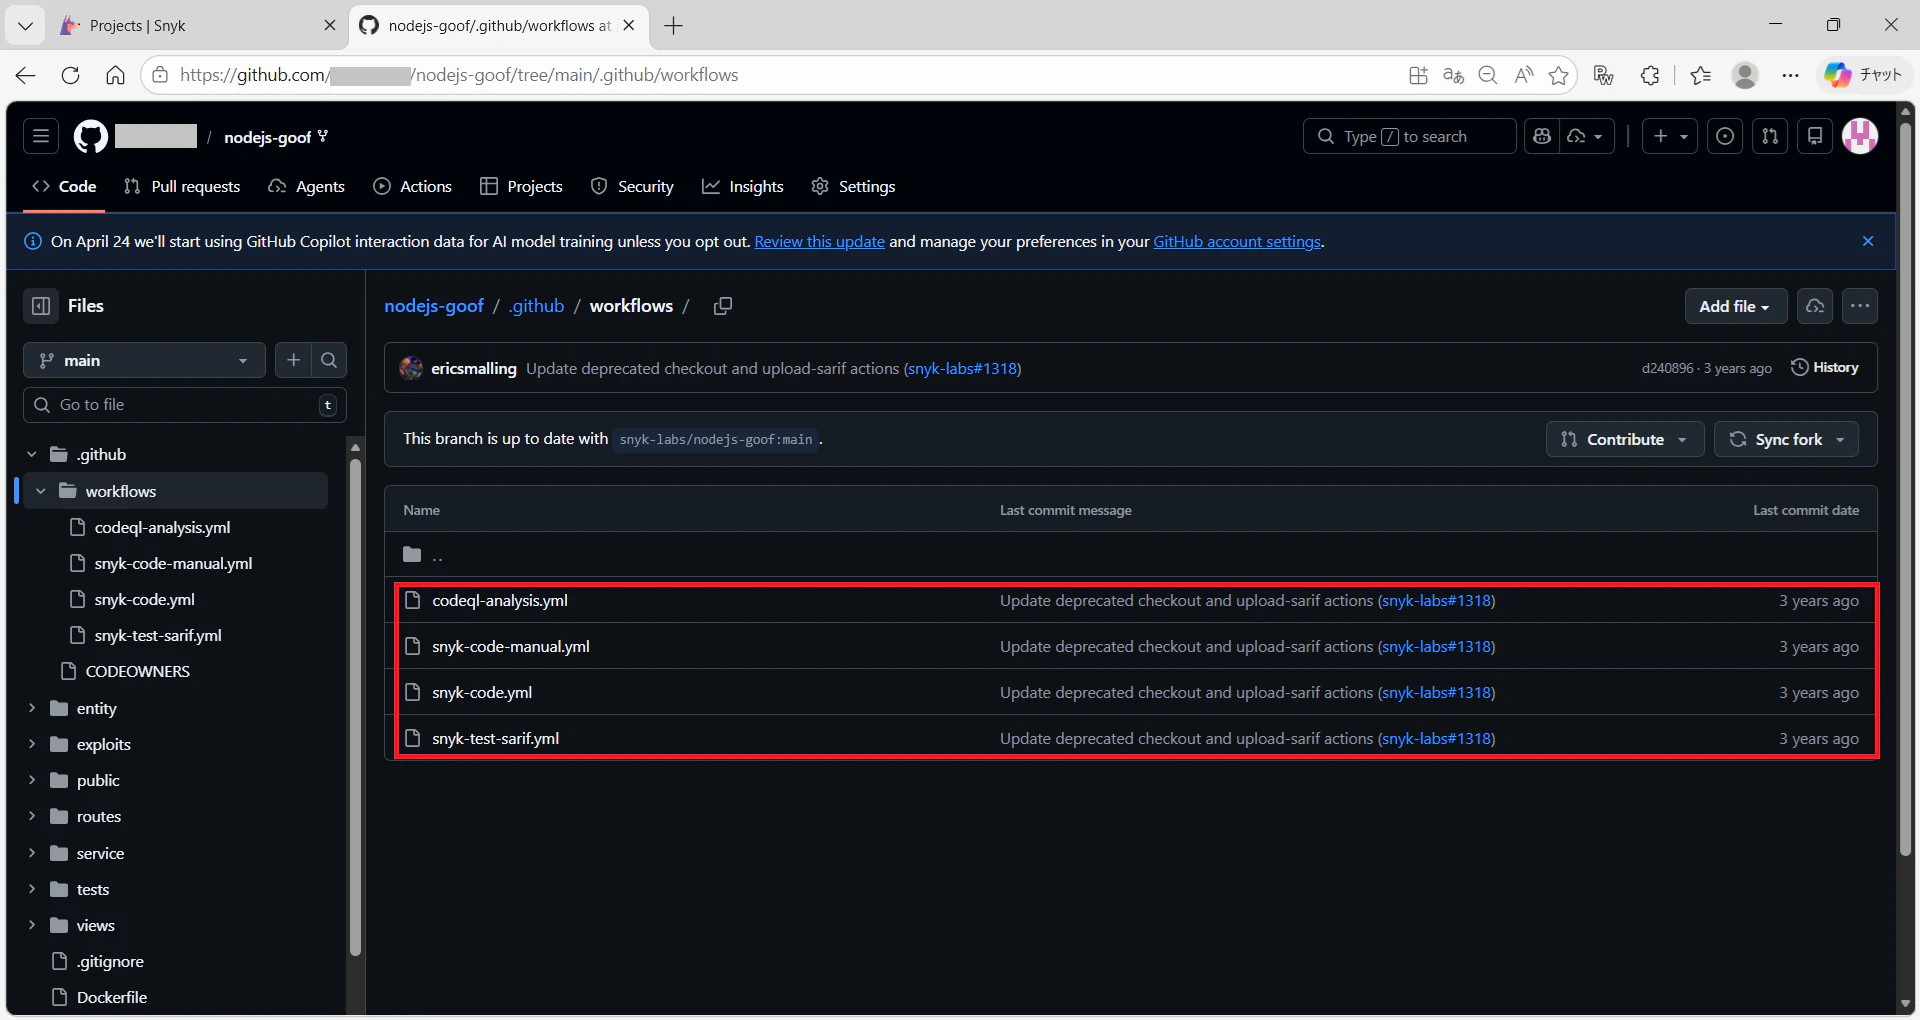1920x1020 pixels.
Task: Switch to the Pull requests tab
Action: [x=182, y=187]
